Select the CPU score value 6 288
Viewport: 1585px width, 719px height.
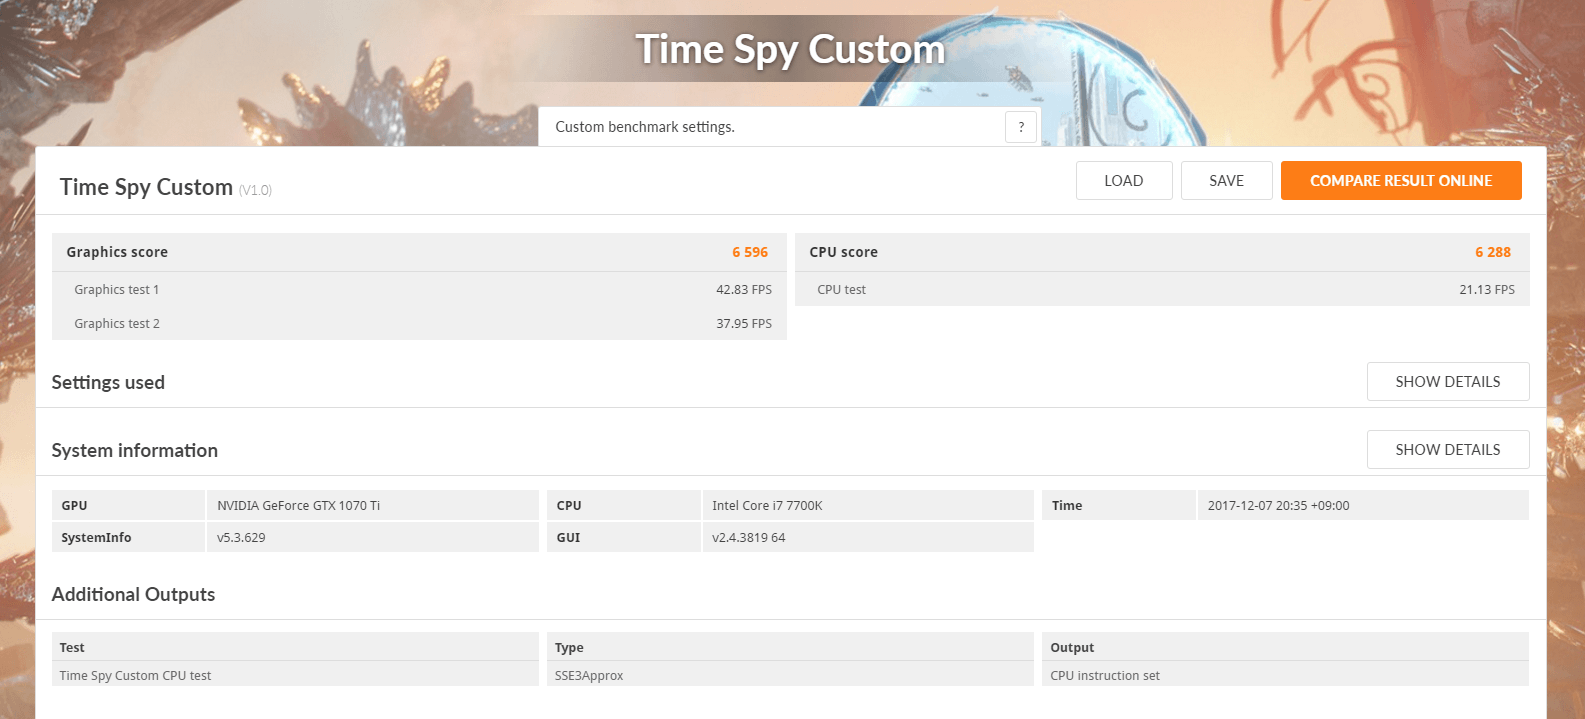[x=1492, y=252]
